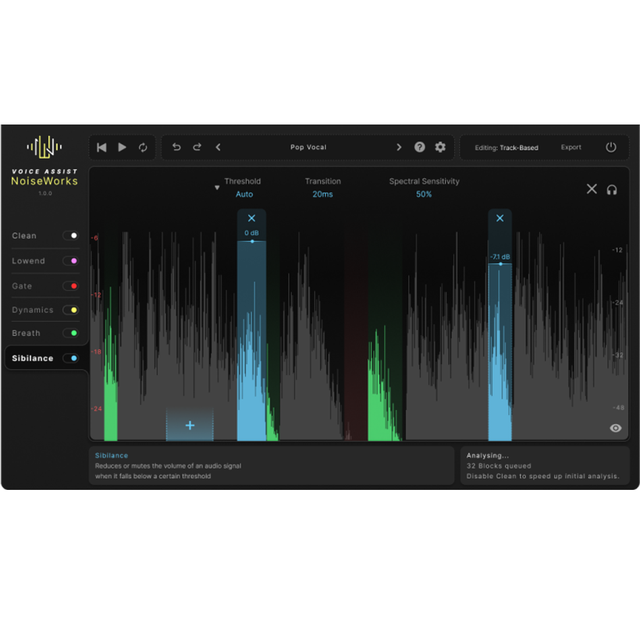Adjust the -7.1 dB region level handle
Screen dimensions: 640x640
click(500, 264)
